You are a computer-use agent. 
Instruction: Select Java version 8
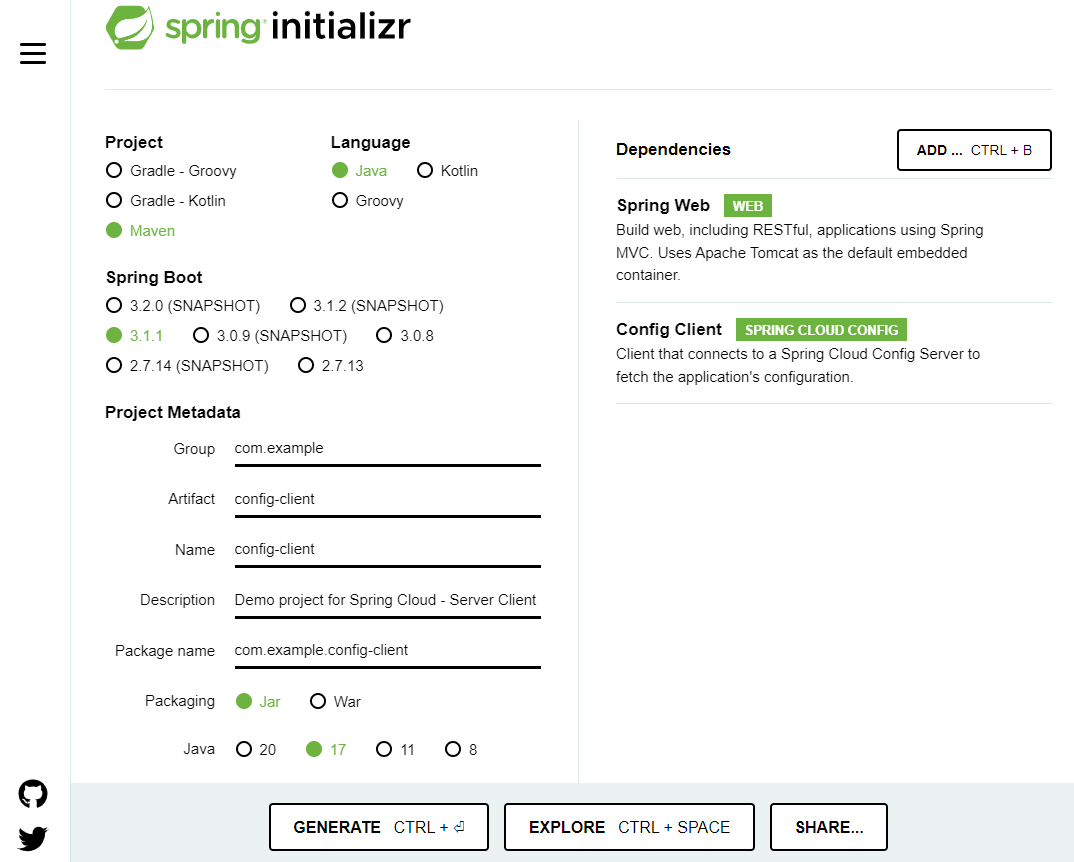[x=461, y=750]
